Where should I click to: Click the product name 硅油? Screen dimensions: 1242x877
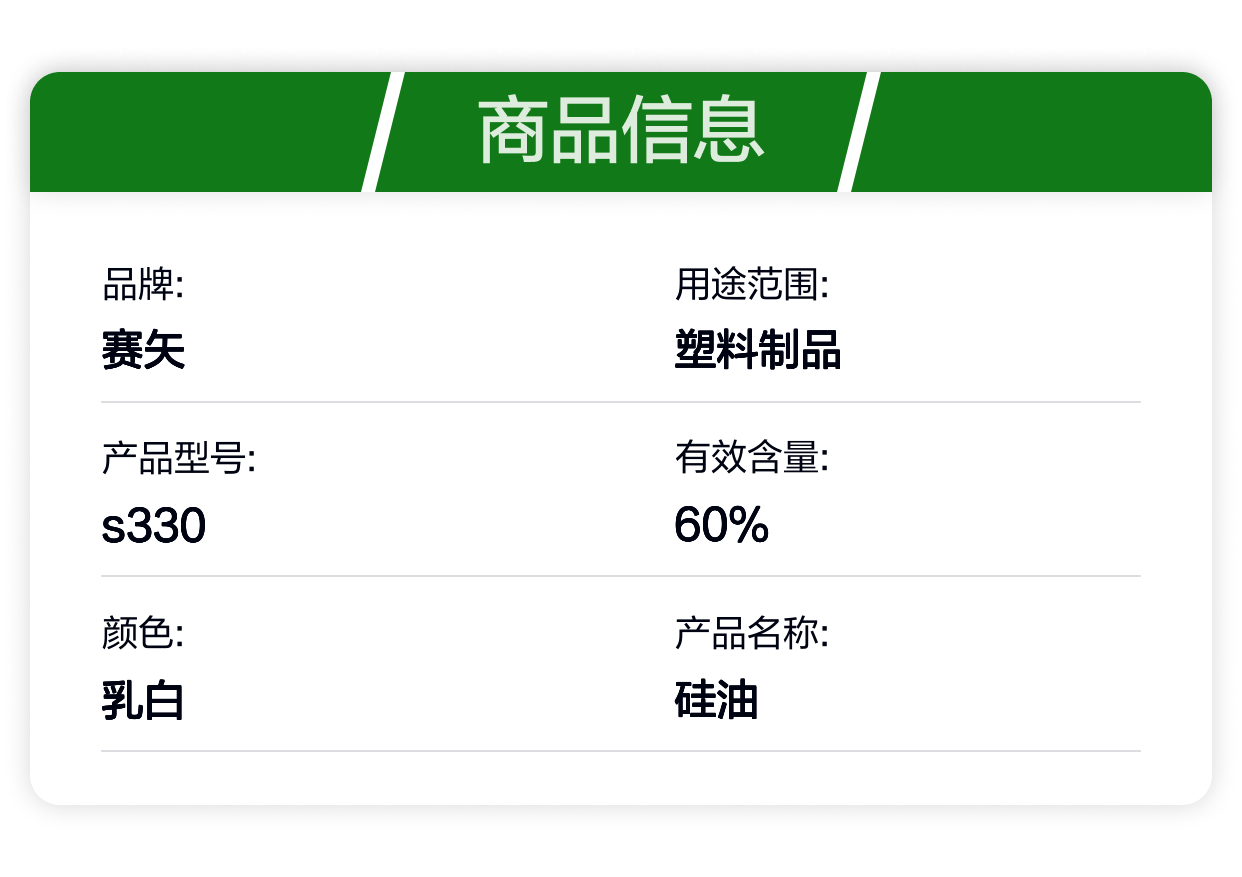click(716, 700)
